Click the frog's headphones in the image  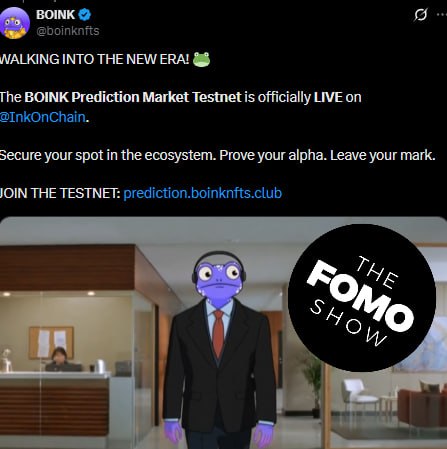click(219, 265)
